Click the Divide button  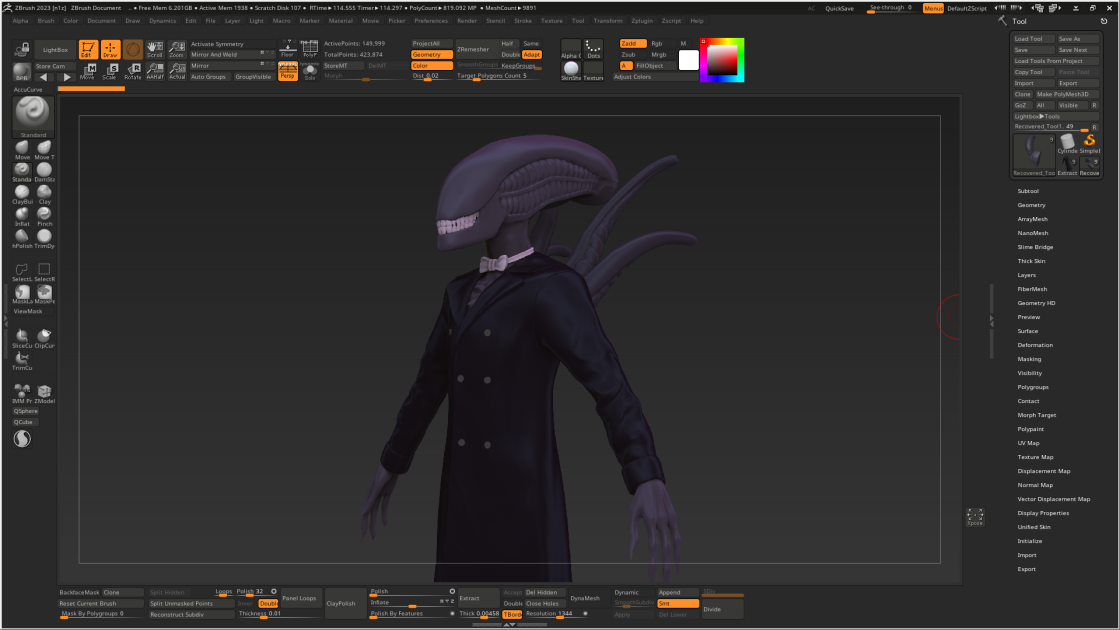(x=722, y=609)
